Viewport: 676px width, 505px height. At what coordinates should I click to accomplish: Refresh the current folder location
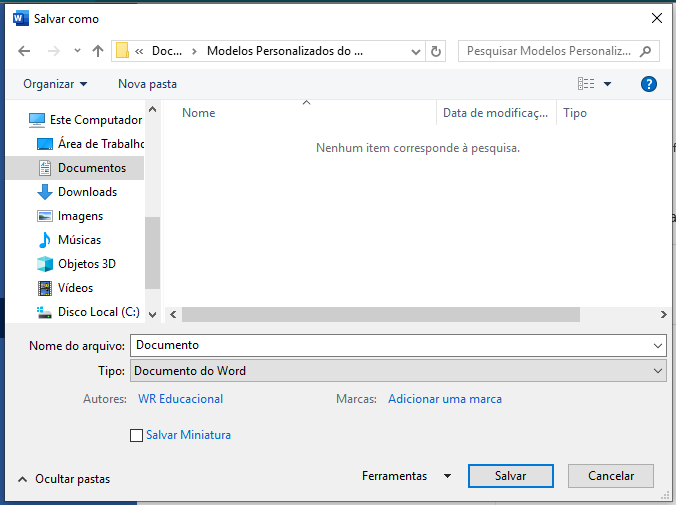(x=436, y=51)
